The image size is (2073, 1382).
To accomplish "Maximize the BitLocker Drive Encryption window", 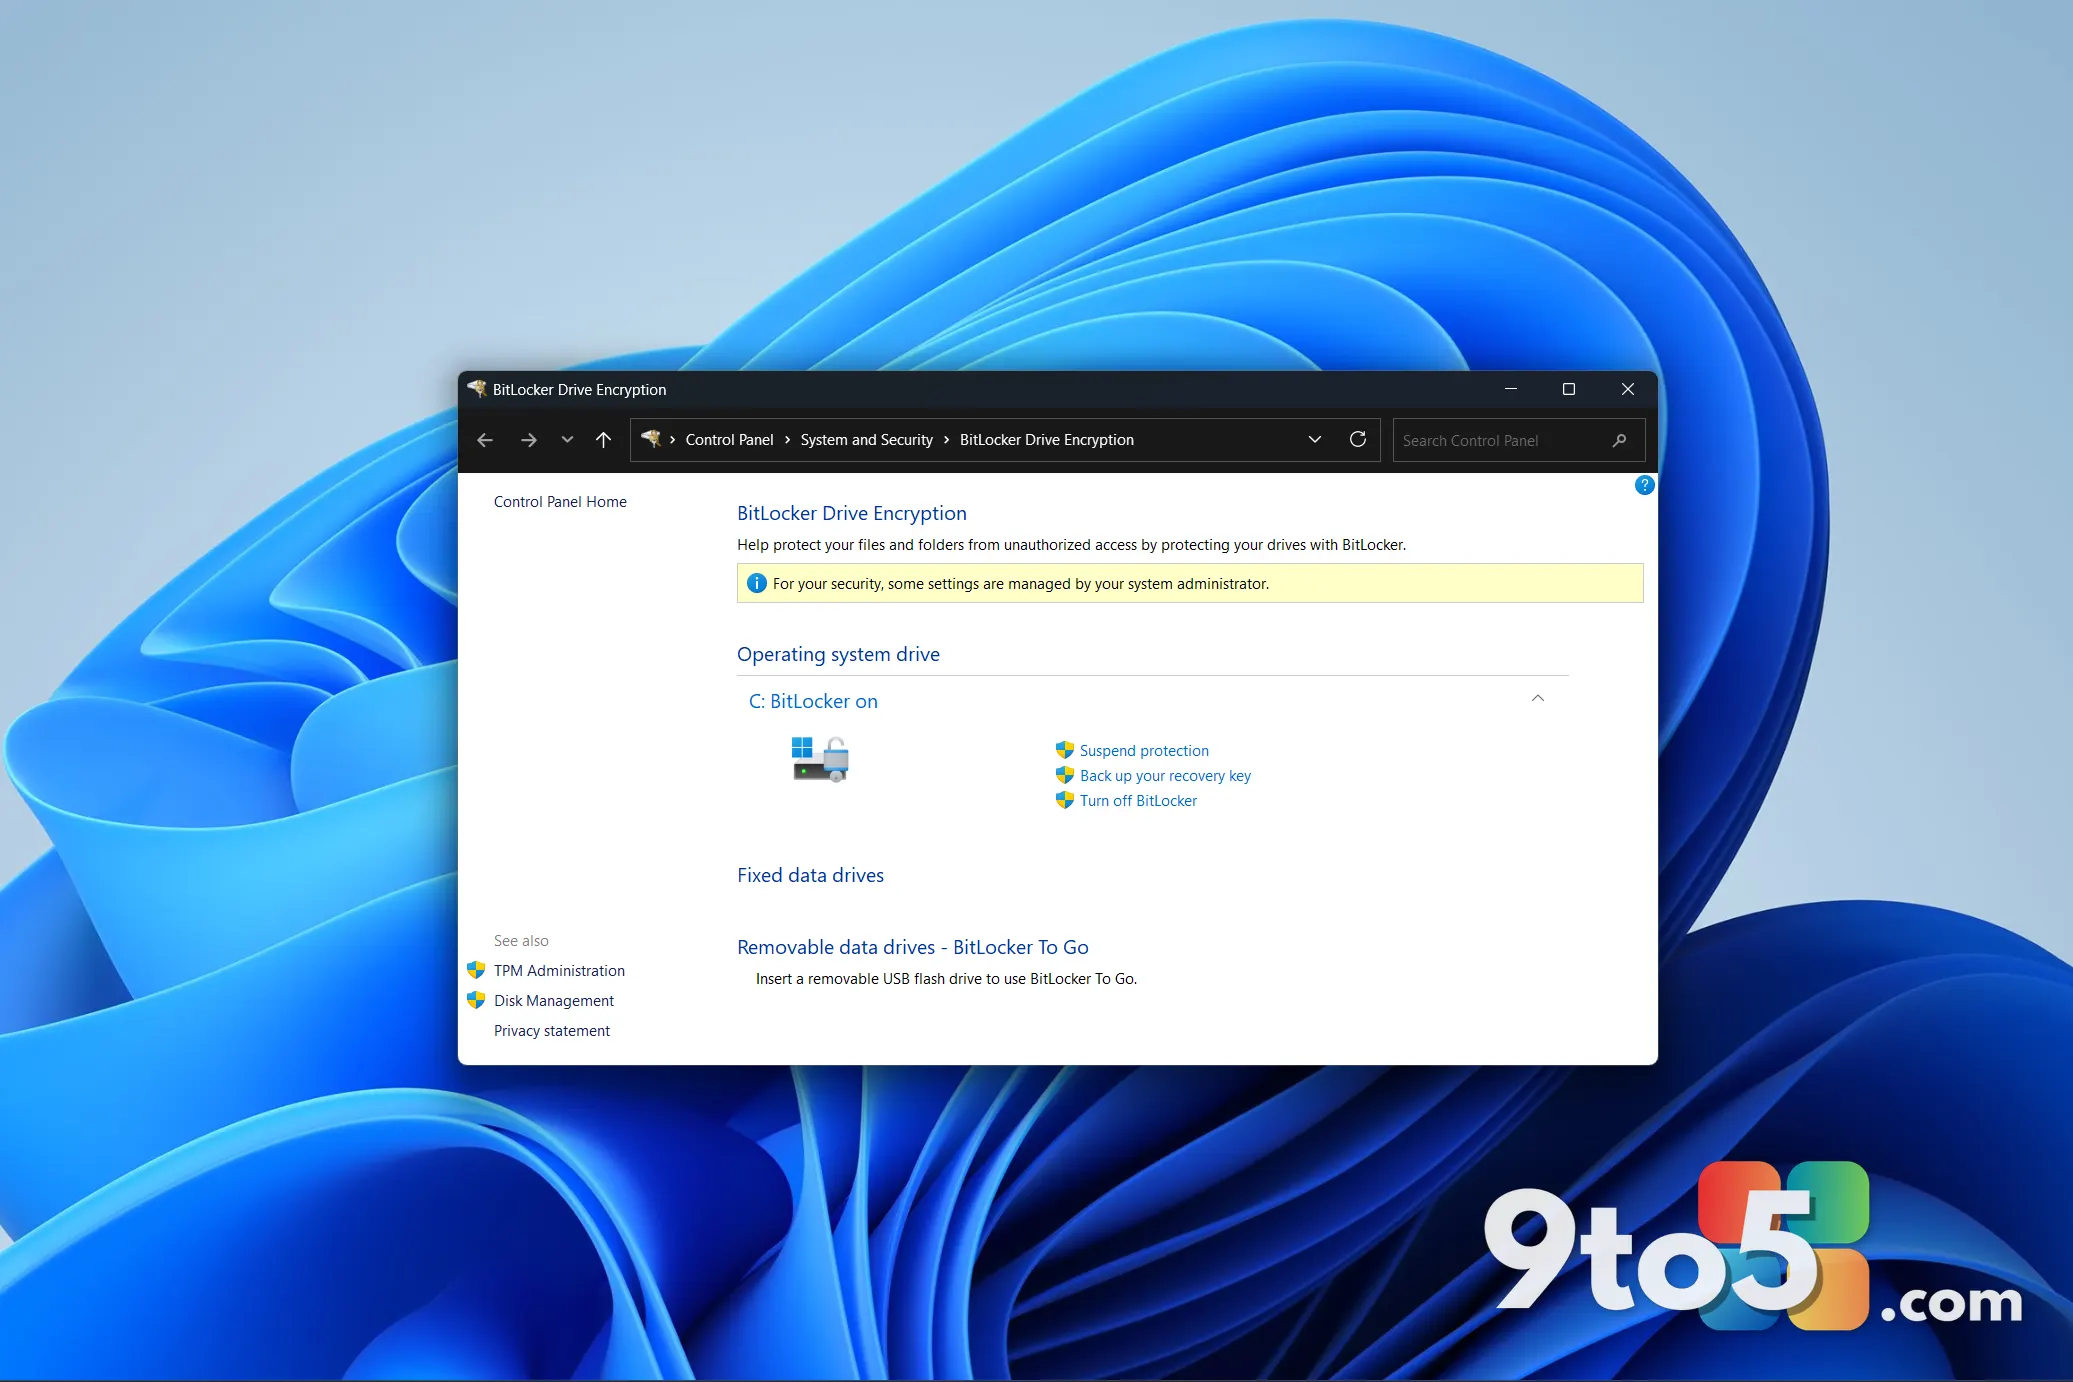I will tap(1569, 389).
